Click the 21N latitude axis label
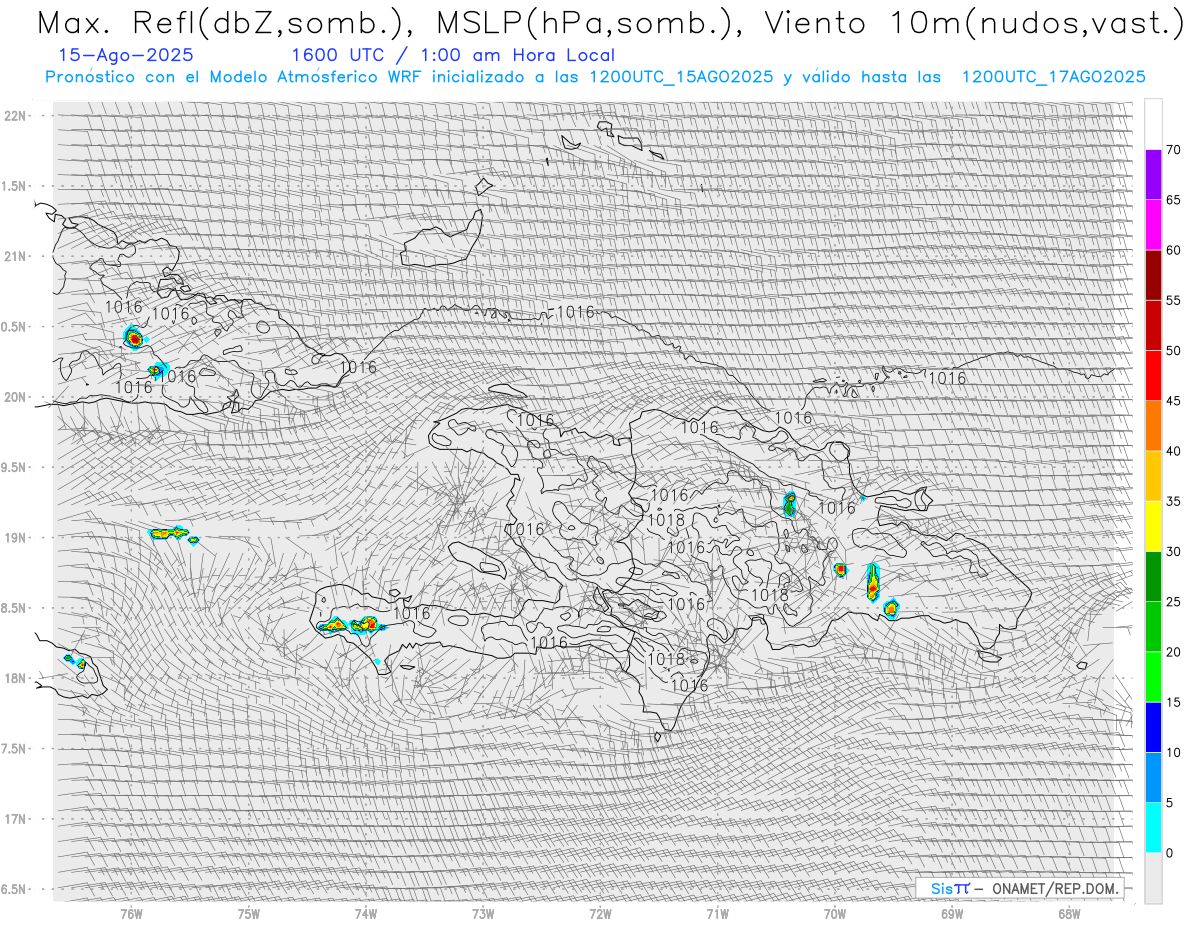Viewport: 1200px width, 927px height. [14, 256]
